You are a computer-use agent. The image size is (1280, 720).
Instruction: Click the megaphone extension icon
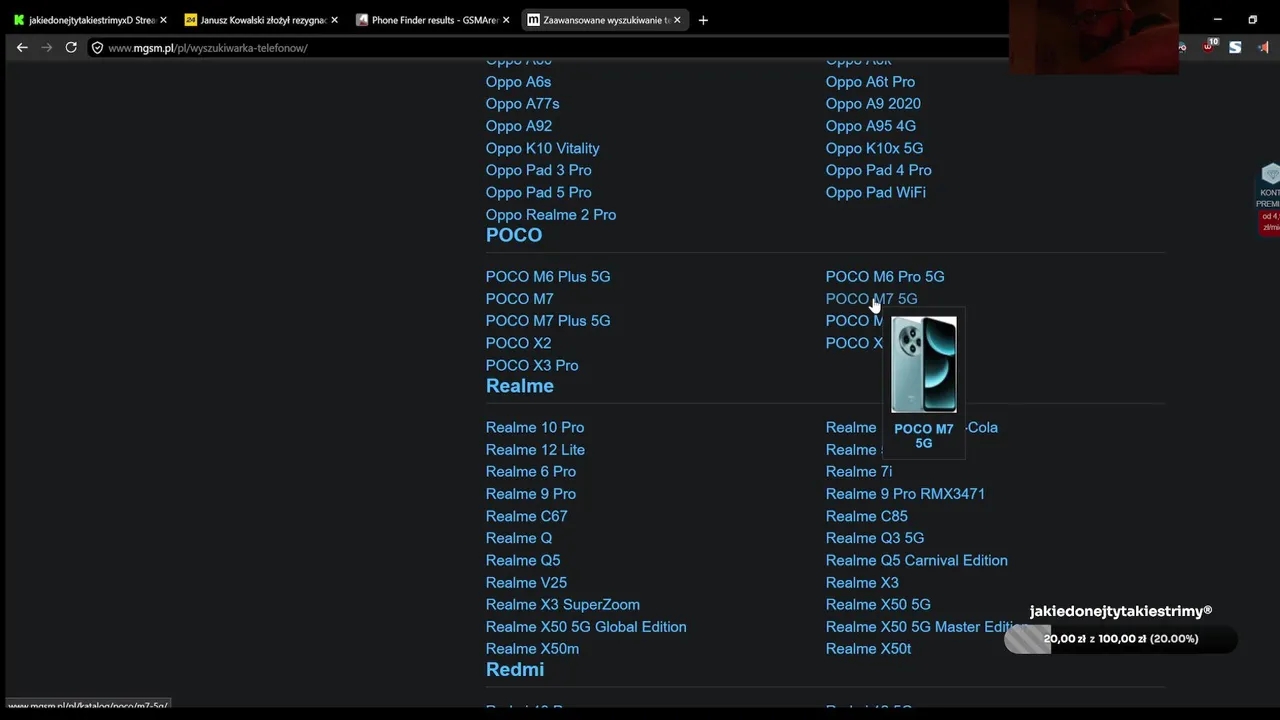1263,47
